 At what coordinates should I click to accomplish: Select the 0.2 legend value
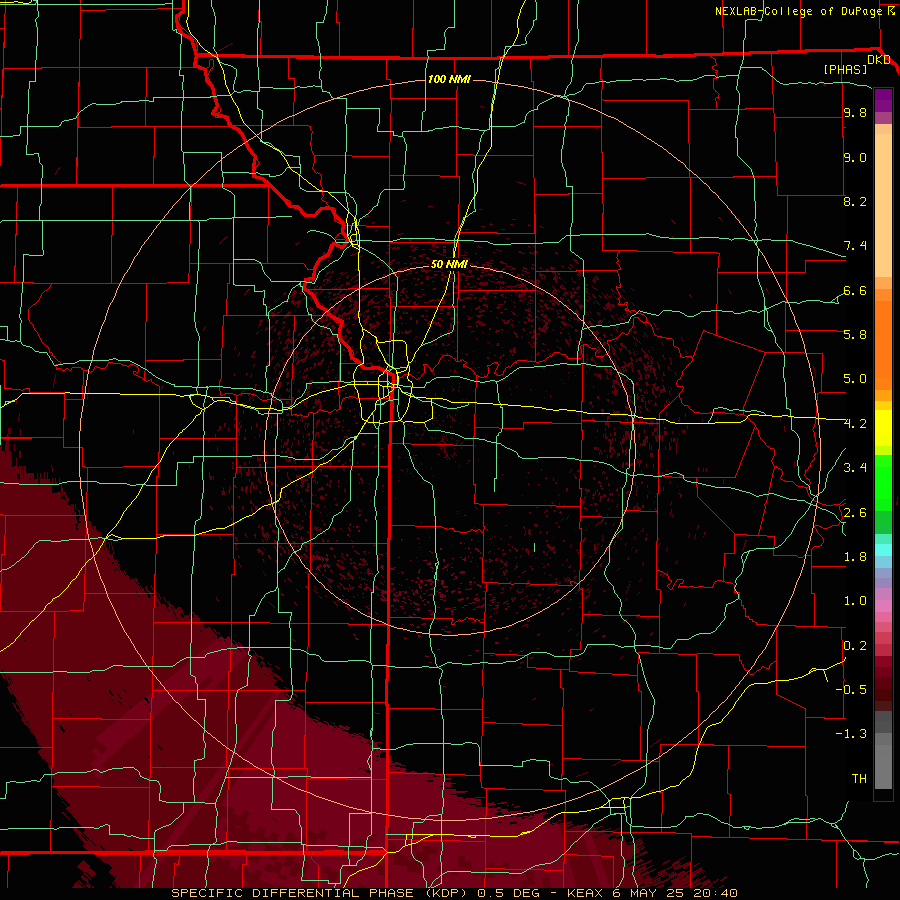(855, 646)
